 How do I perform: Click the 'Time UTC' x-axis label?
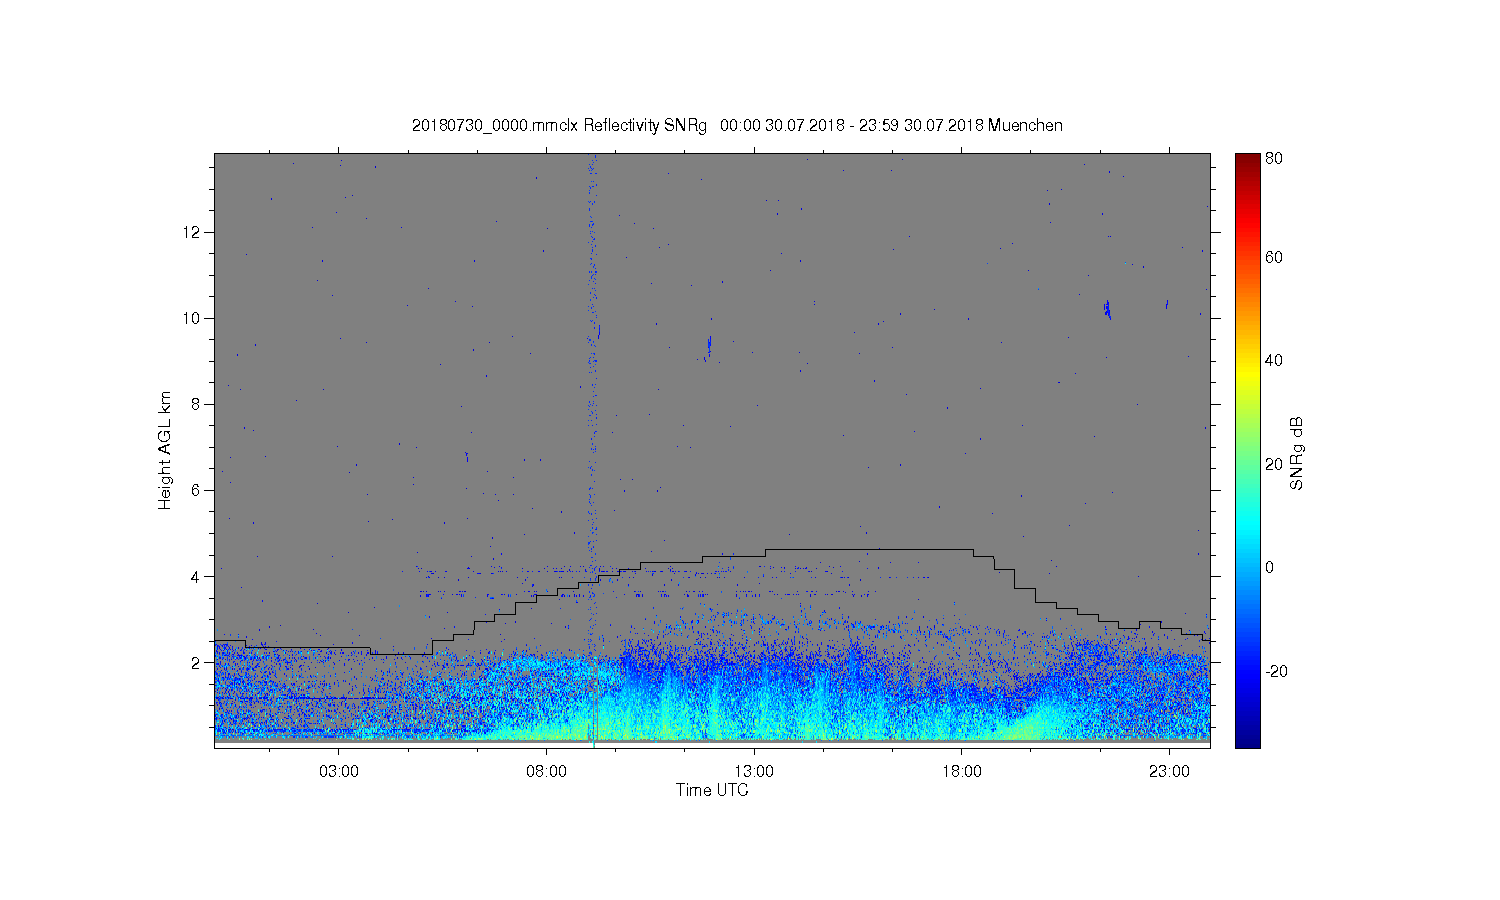click(x=712, y=790)
